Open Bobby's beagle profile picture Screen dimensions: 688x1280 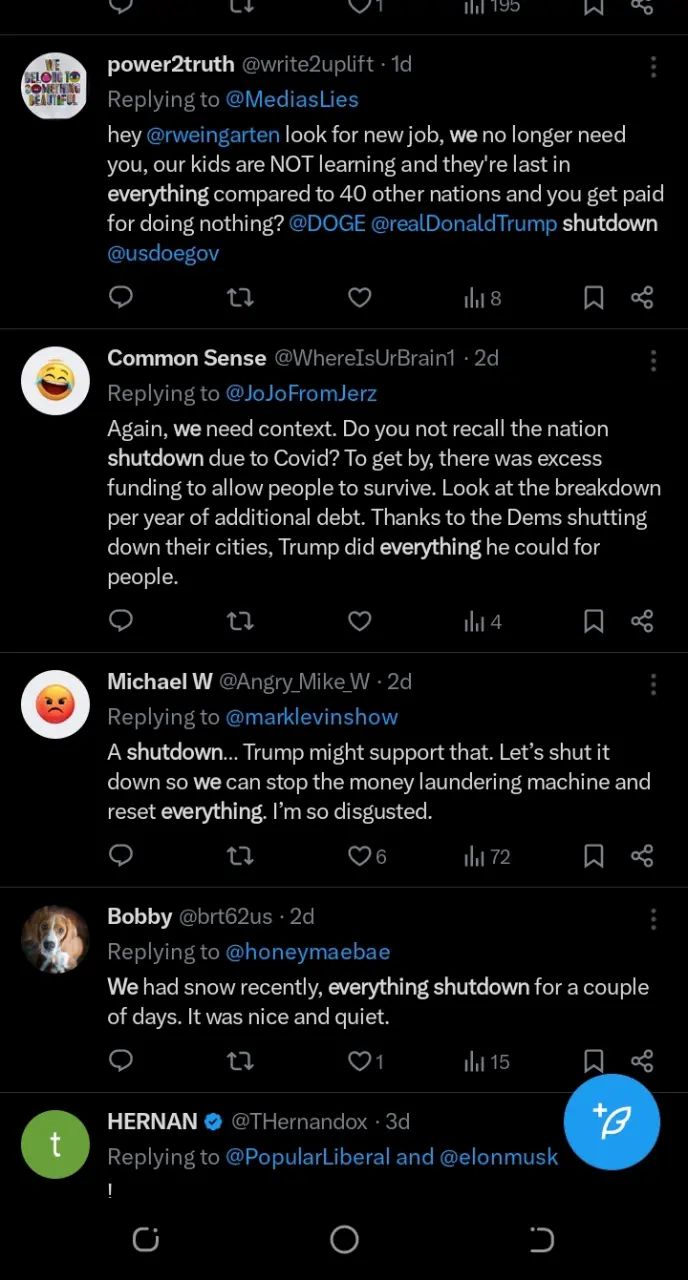coord(56,939)
